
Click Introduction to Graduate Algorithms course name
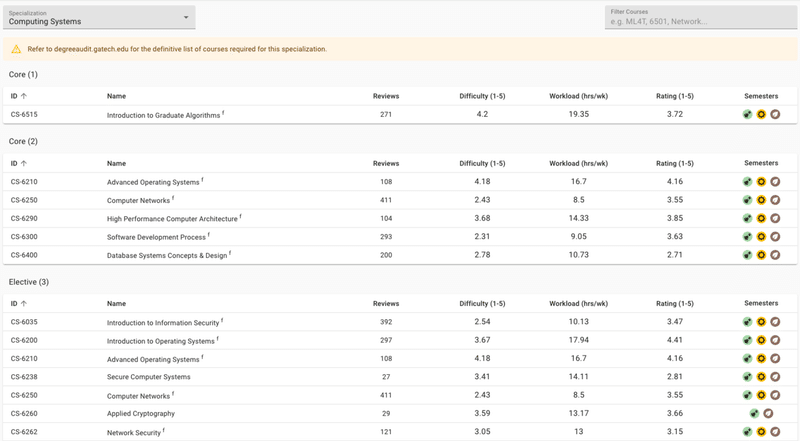(163, 115)
